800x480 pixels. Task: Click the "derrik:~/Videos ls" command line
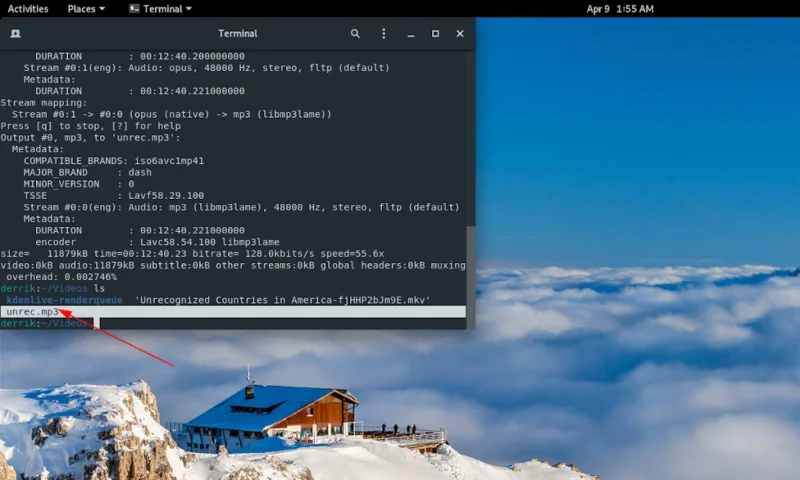pyautogui.click(x=53, y=289)
